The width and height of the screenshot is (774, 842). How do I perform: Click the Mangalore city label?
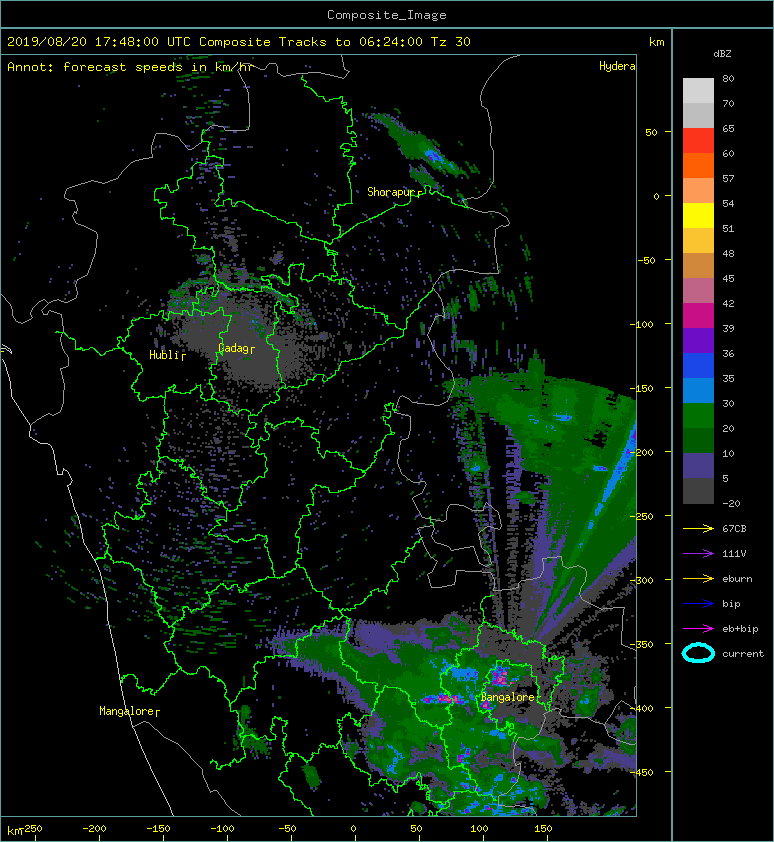pos(127,712)
